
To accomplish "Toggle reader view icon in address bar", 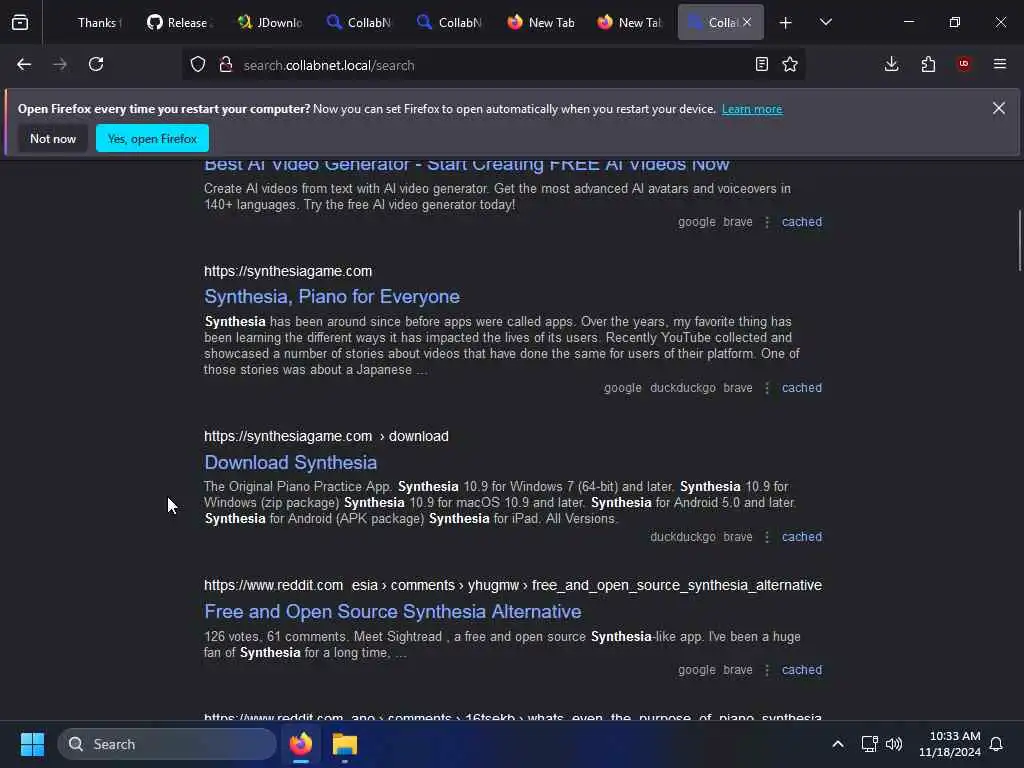I will pos(761,65).
